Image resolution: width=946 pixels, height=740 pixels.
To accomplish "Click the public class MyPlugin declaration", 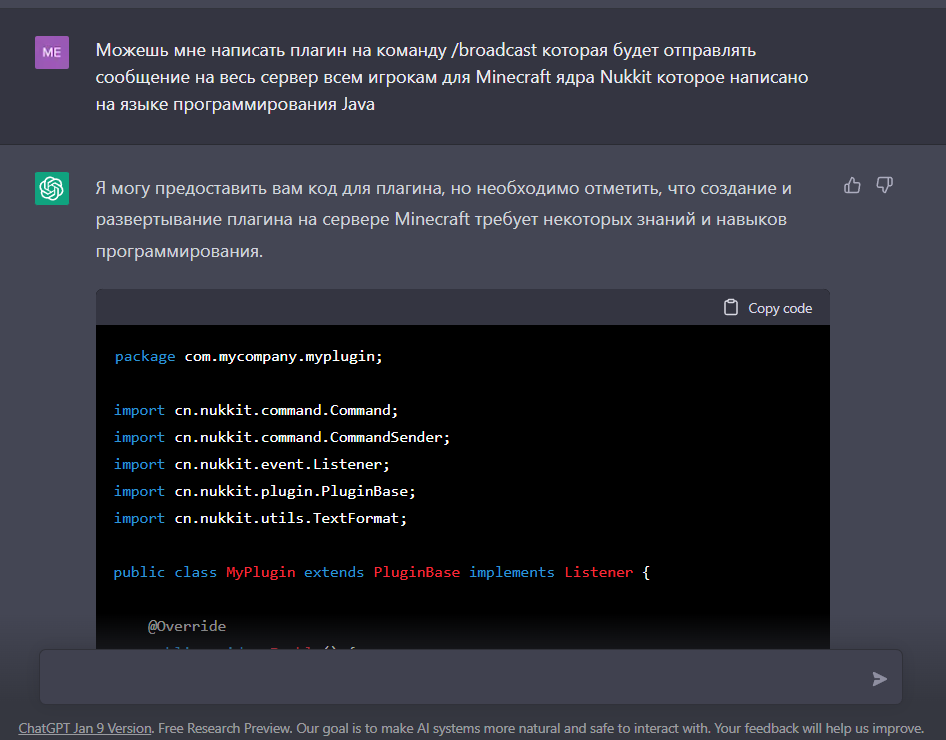I will tap(381, 572).
